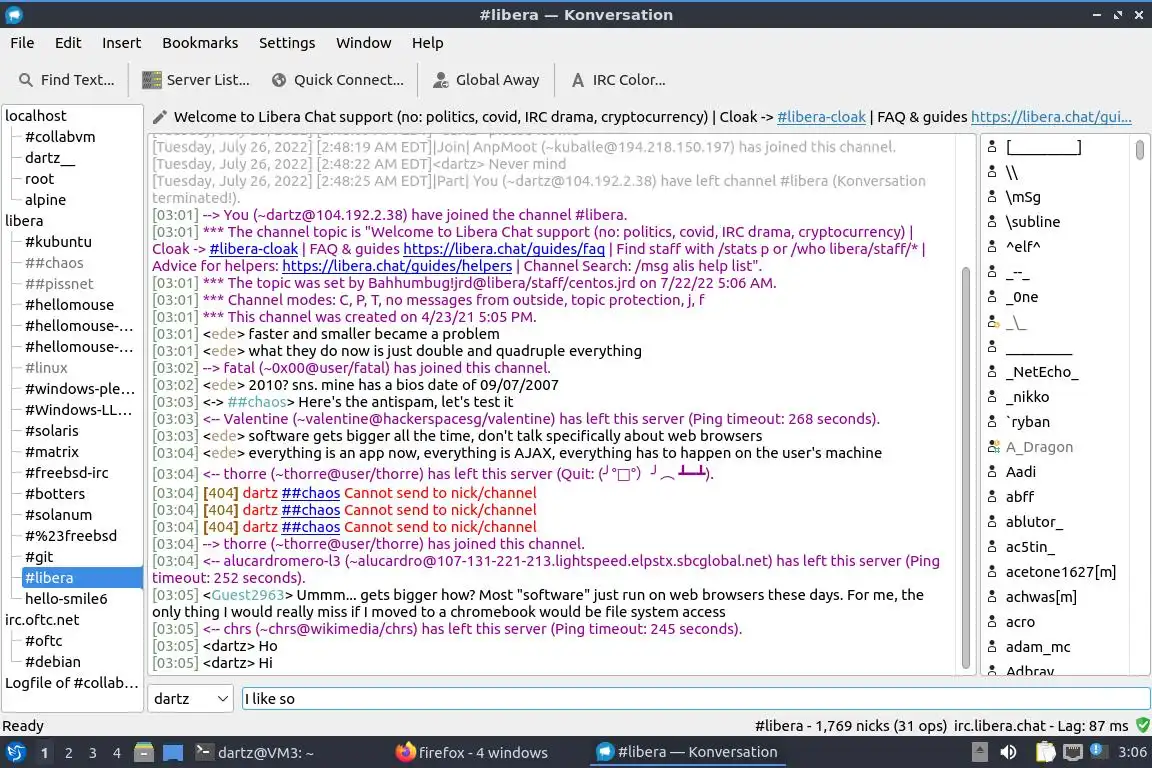The width and height of the screenshot is (1152, 768).
Task: Open Logfile of #collab... tab
Action: coord(71,683)
